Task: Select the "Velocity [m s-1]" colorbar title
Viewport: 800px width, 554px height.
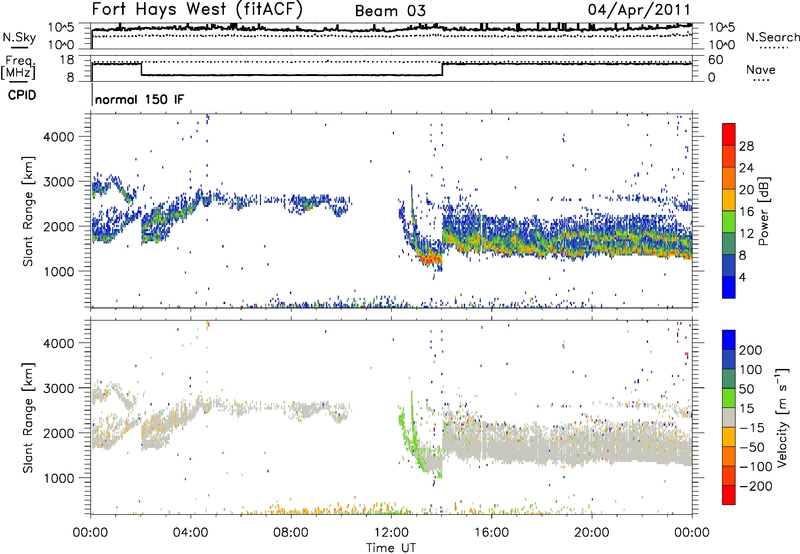Action: tap(783, 417)
